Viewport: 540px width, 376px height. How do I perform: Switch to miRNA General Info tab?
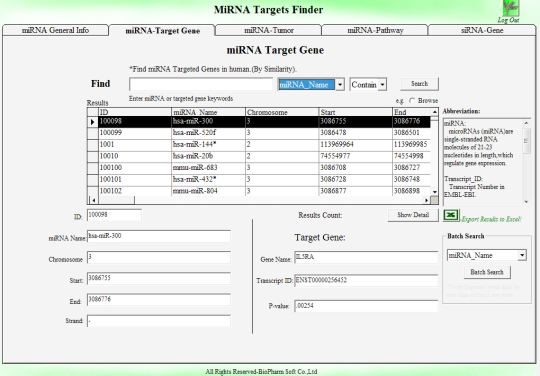coord(55,30)
